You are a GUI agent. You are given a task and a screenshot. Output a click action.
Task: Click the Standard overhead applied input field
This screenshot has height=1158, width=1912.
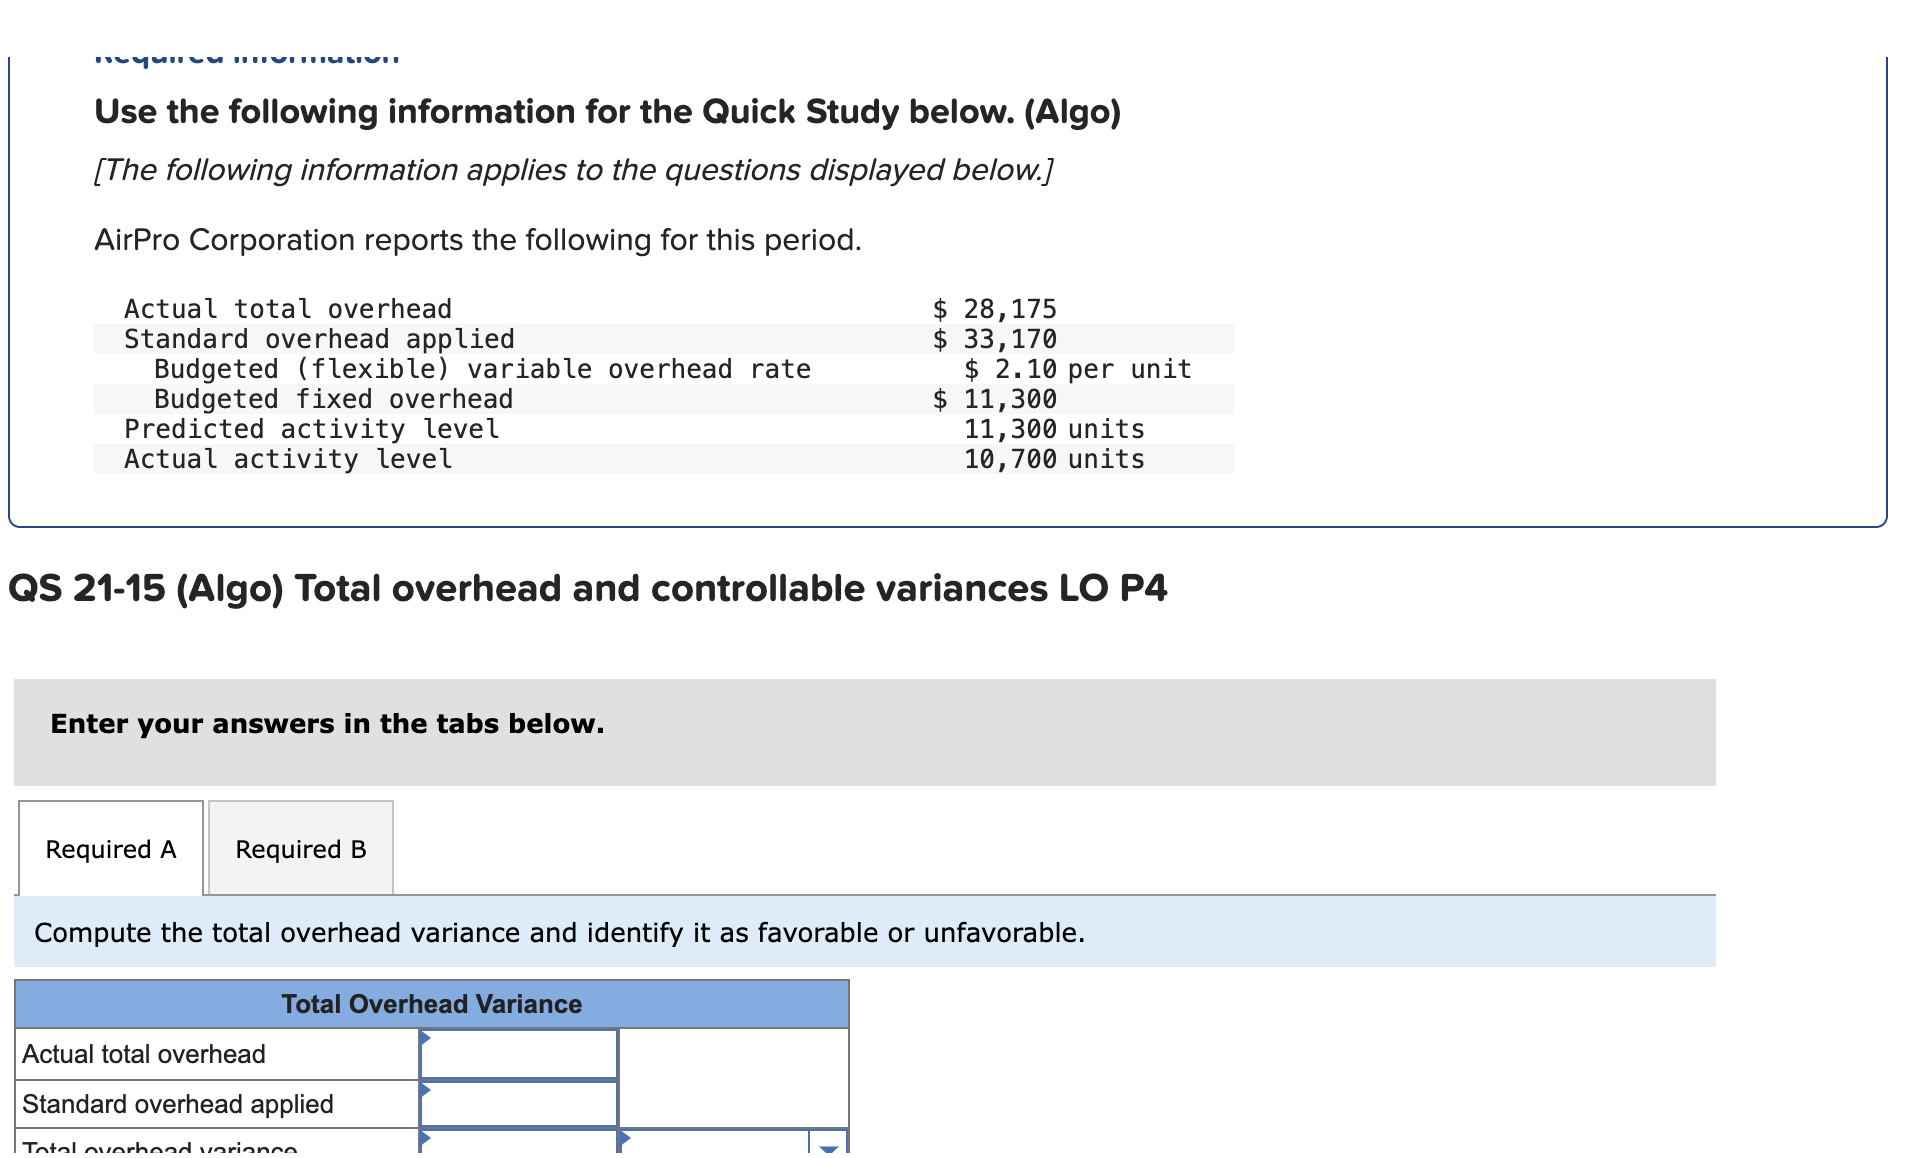point(519,1103)
